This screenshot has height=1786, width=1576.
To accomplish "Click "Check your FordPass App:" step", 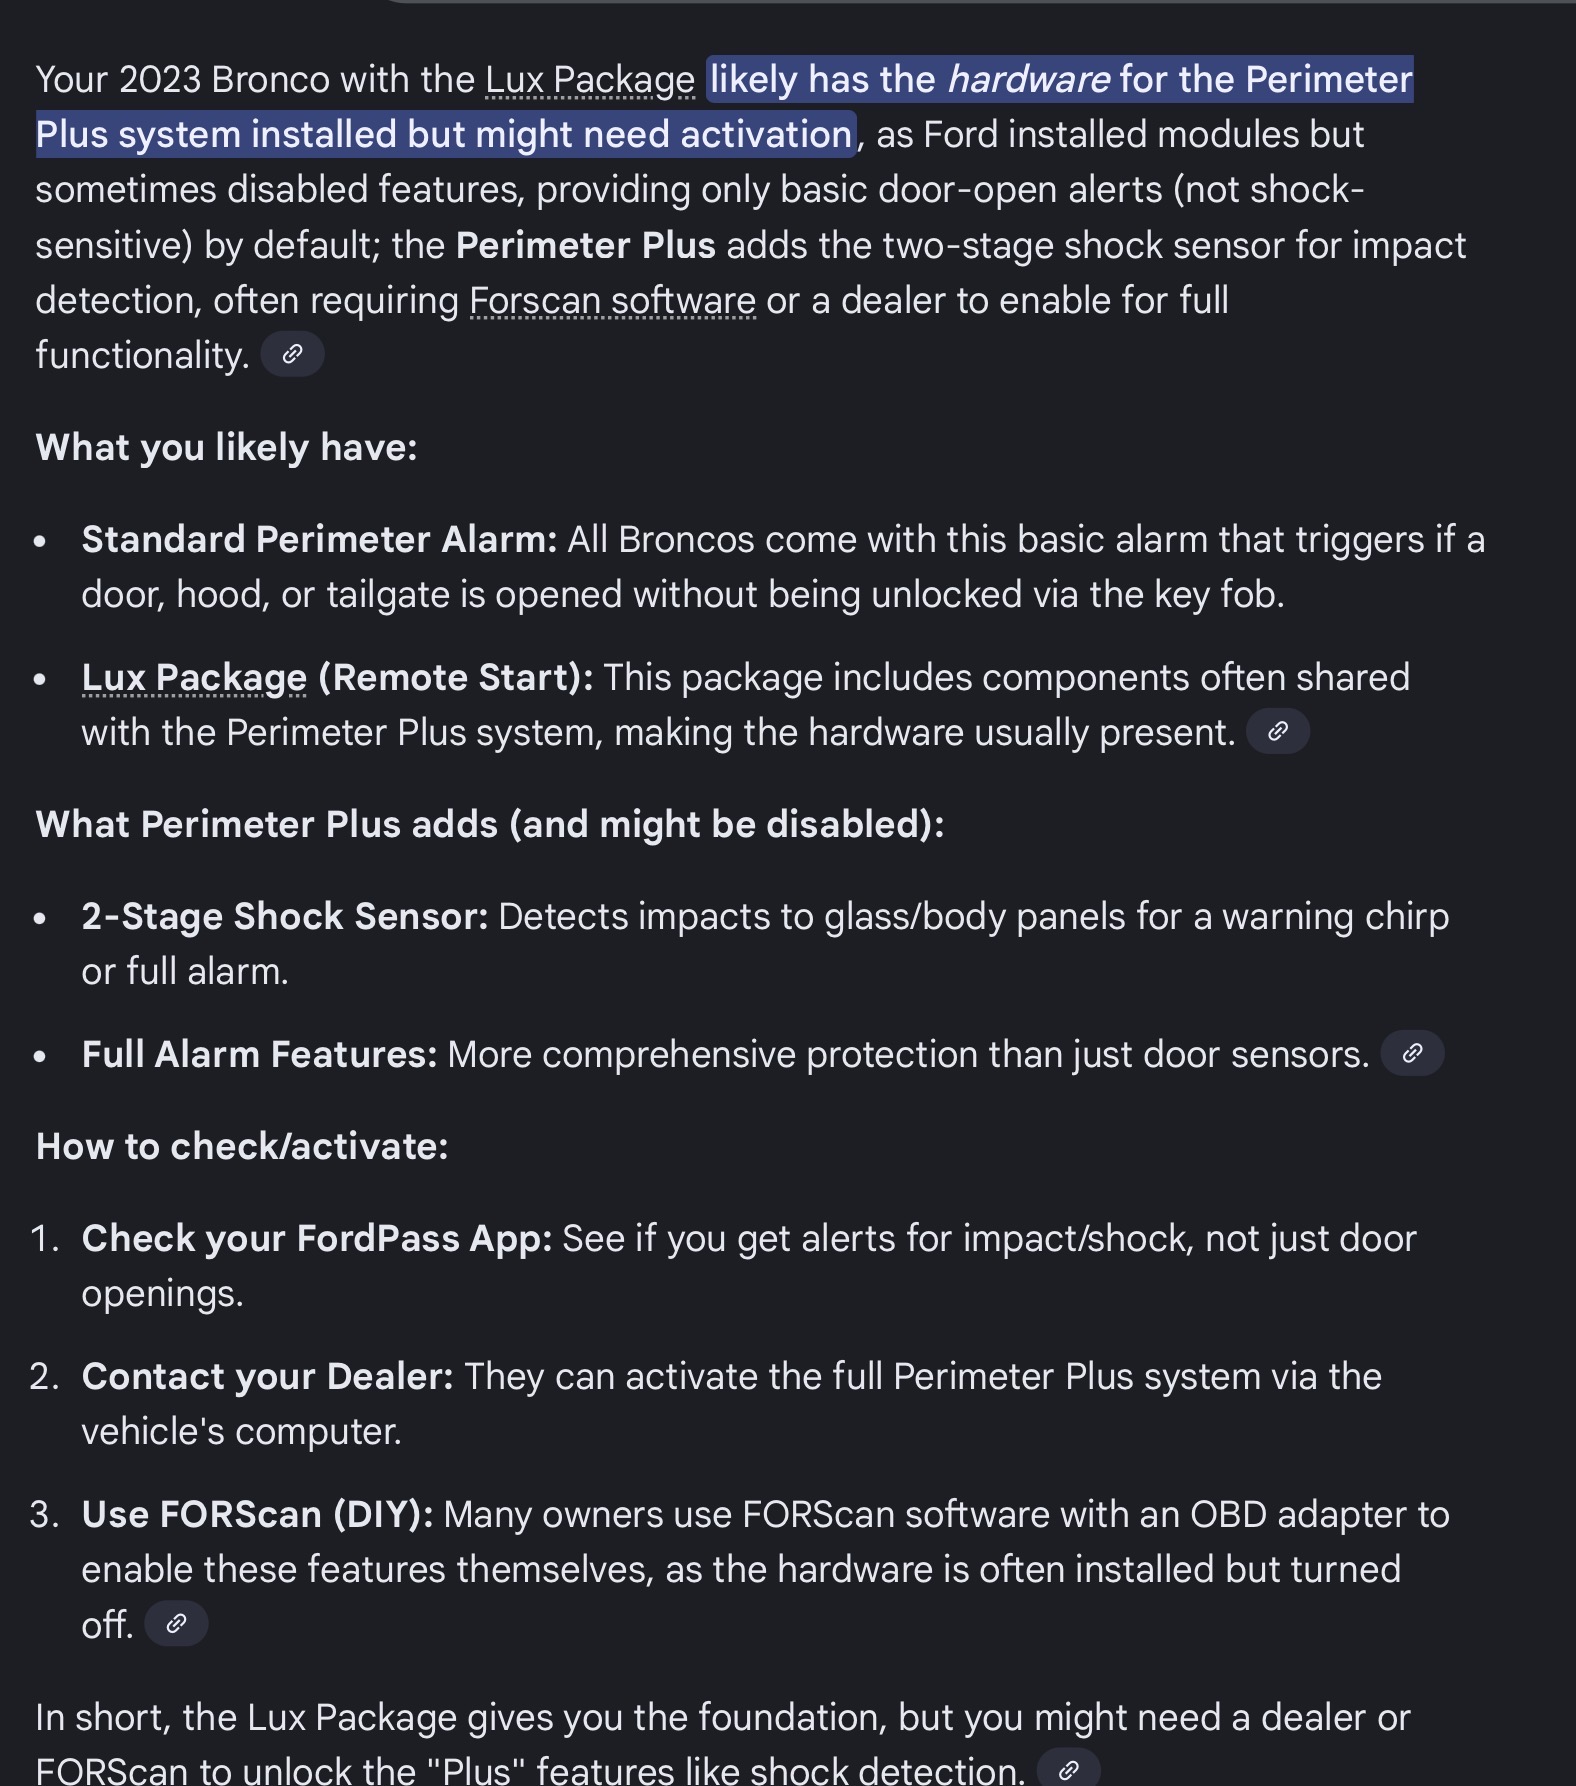I will 316,1239.
